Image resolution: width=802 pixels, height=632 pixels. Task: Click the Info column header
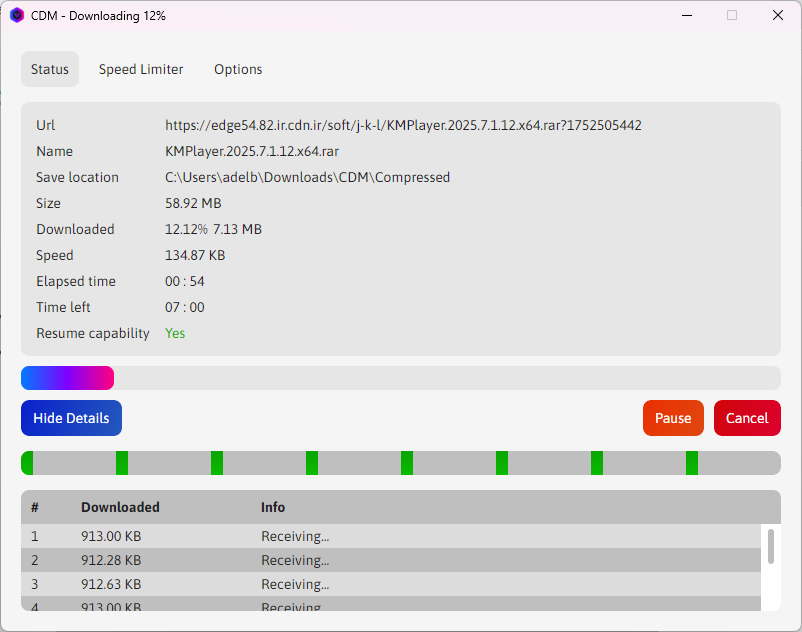(273, 507)
